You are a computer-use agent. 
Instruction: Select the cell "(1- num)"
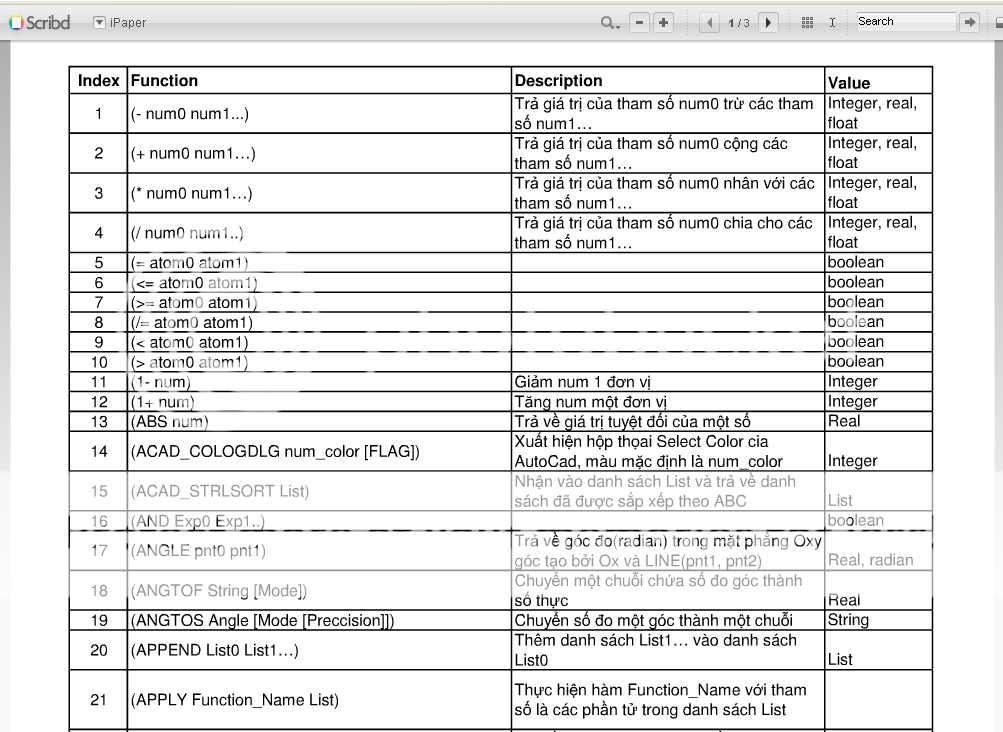point(319,382)
